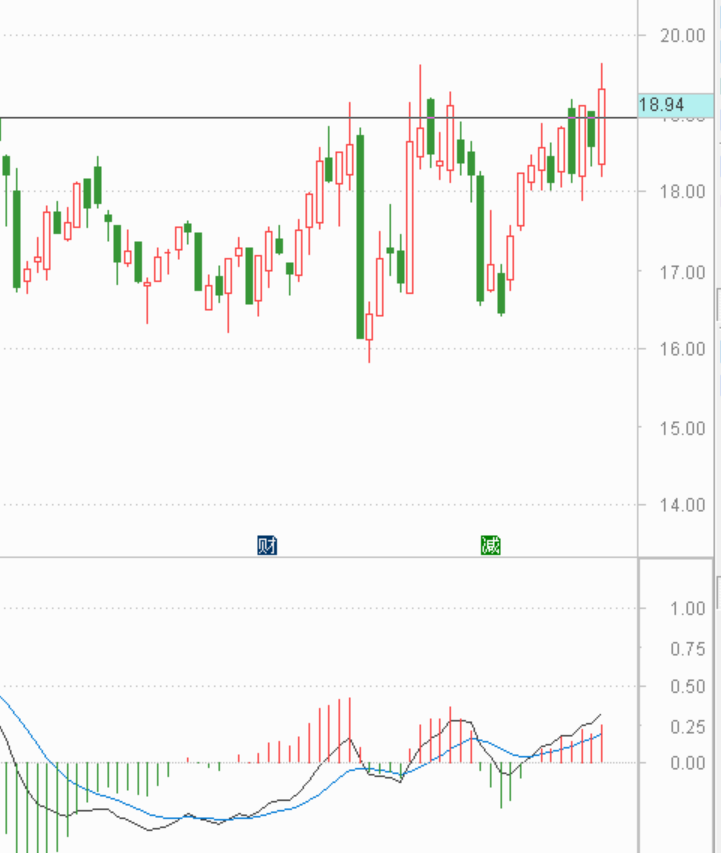Select the horizontal price line at 18.94

pos(200,118)
